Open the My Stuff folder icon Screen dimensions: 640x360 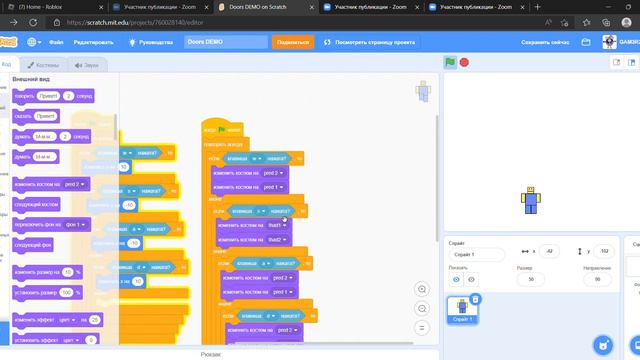(586, 42)
